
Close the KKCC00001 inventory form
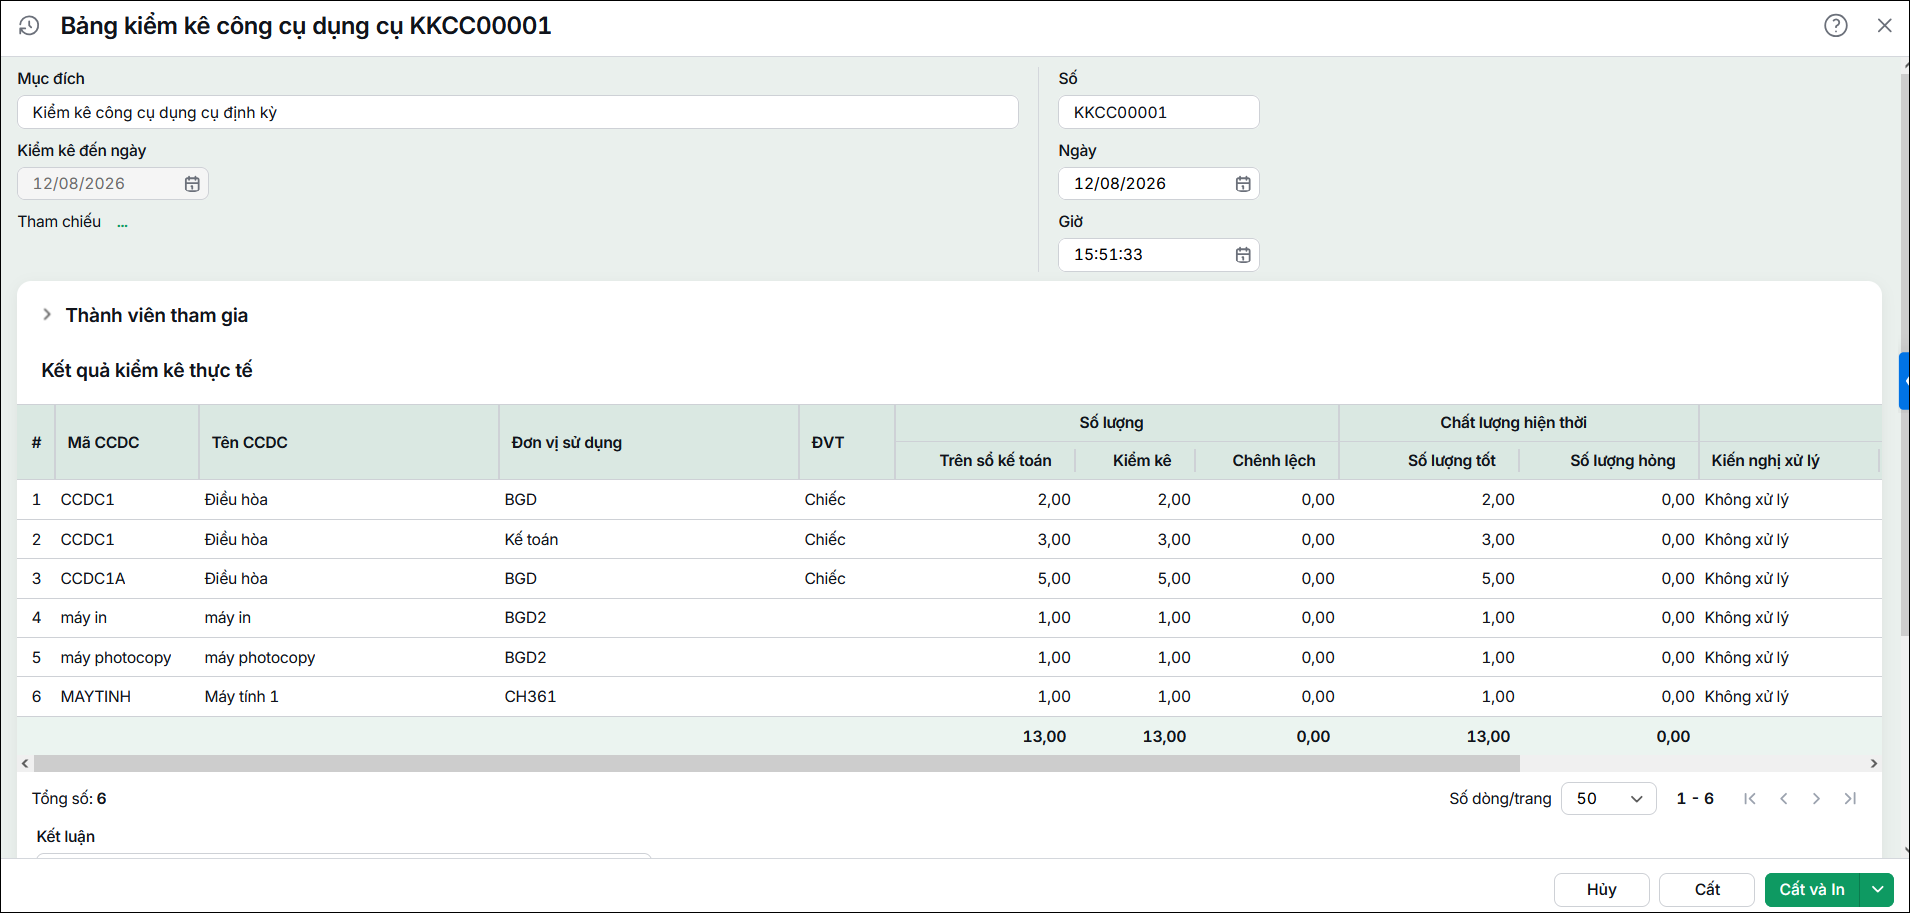(1885, 26)
